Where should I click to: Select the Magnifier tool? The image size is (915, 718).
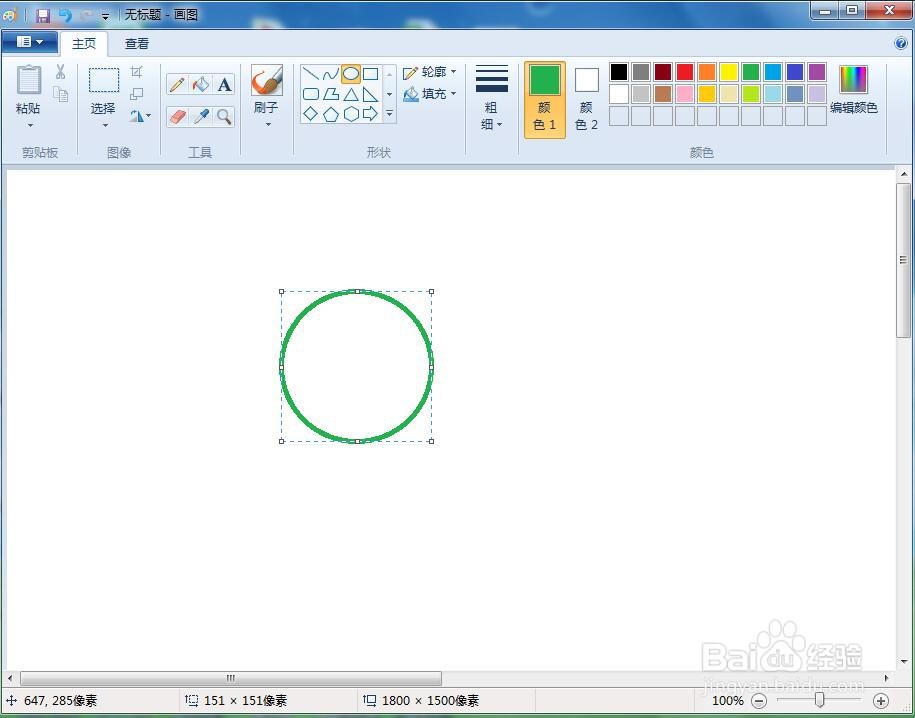pos(224,117)
